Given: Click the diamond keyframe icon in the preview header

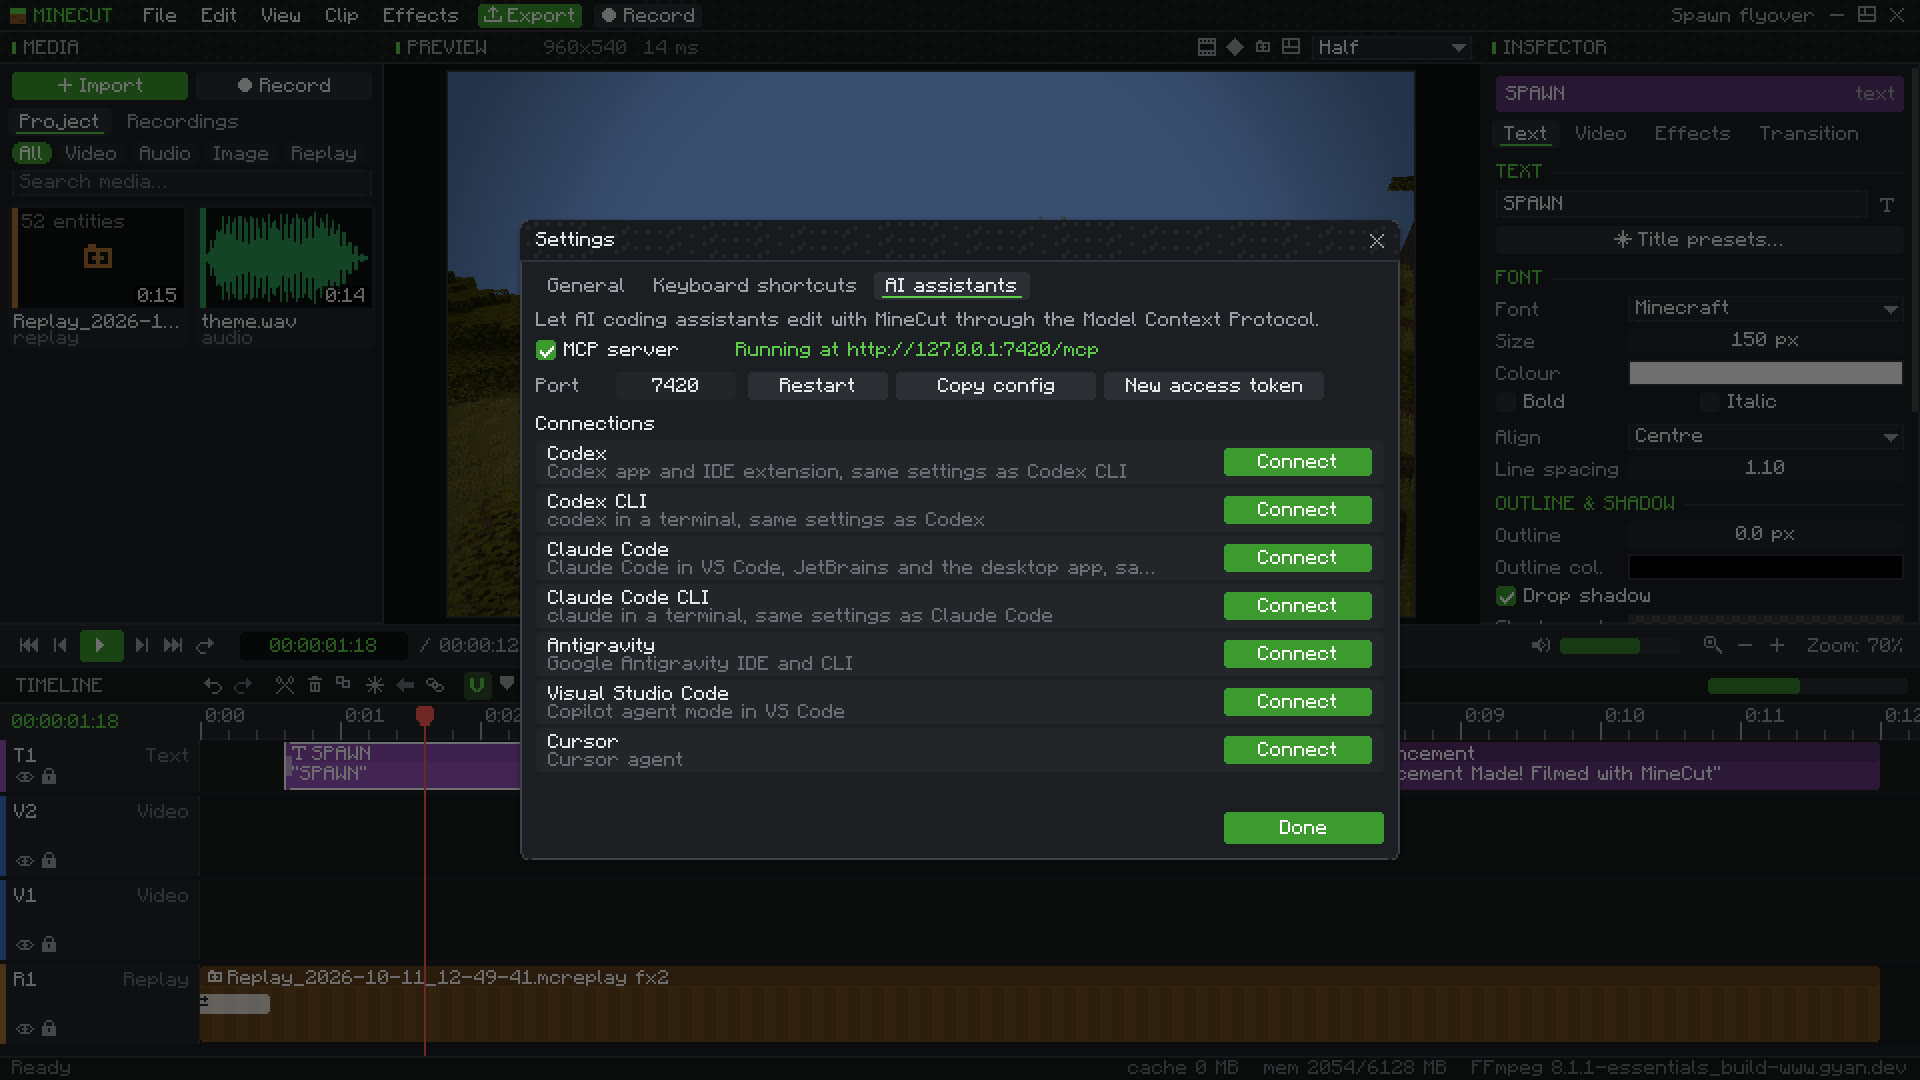Looking at the screenshot, I should pos(1235,47).
